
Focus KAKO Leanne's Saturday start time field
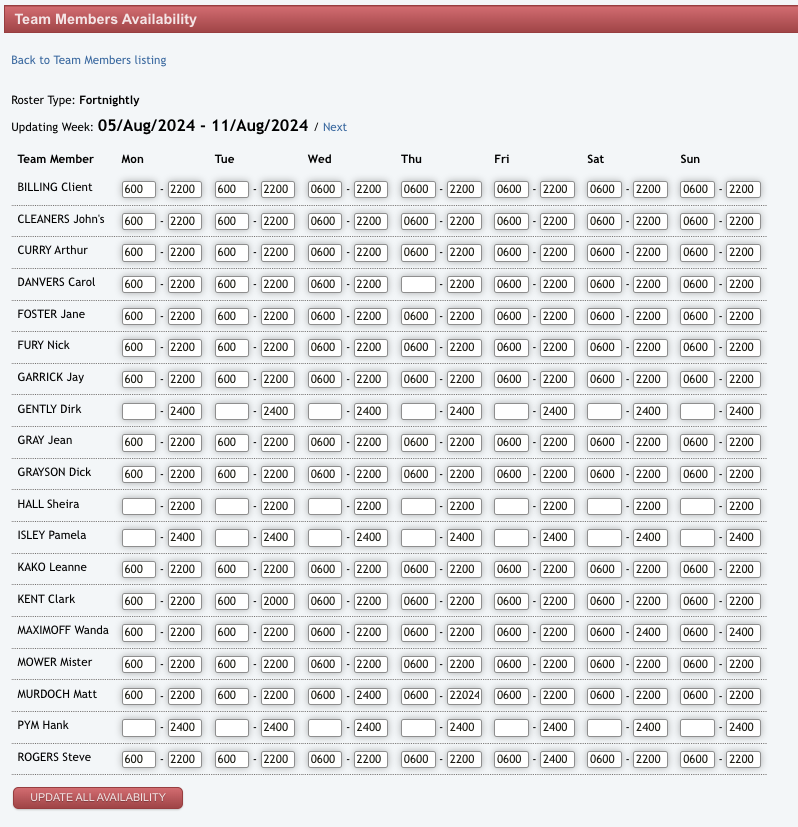(x=604, y=569)
